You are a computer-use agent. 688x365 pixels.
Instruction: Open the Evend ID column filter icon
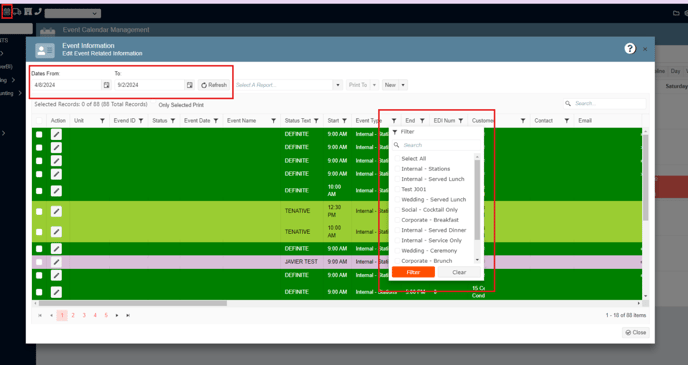141,121
